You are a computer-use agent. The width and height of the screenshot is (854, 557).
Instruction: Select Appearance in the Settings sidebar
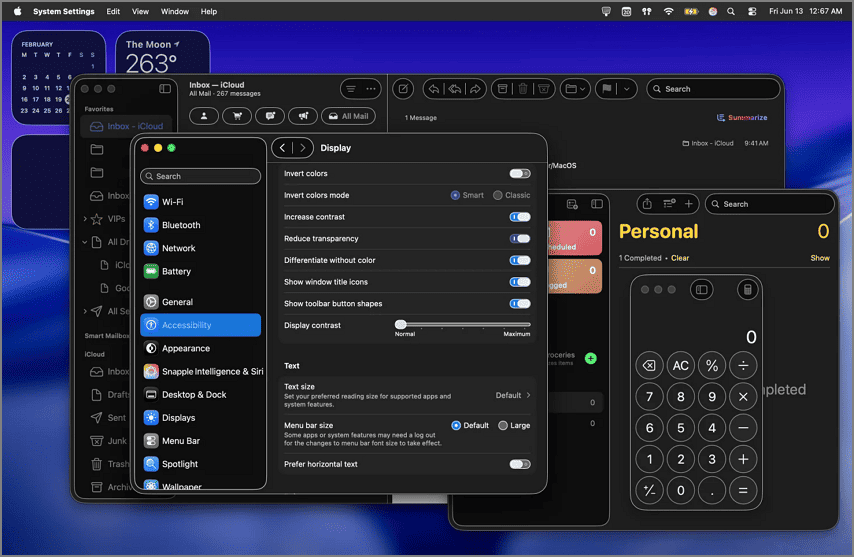[200, 348]
